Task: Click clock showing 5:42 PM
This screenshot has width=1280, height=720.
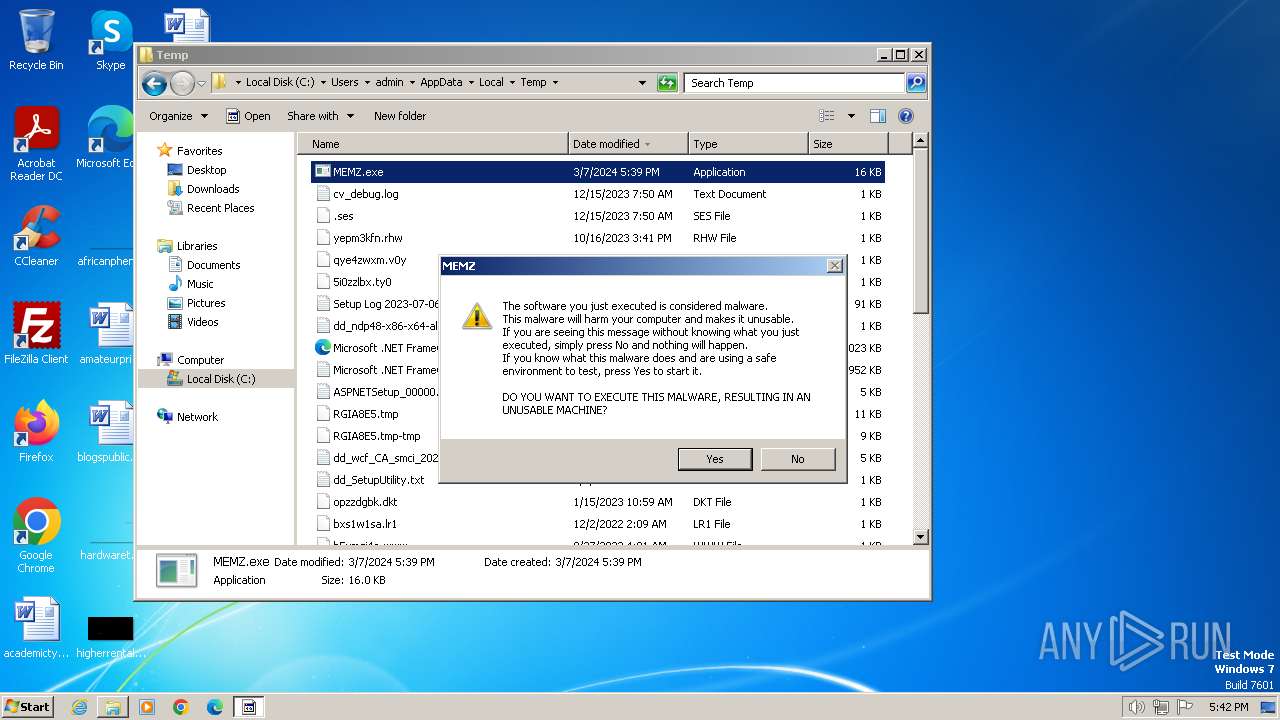Action: point(1228,707)
